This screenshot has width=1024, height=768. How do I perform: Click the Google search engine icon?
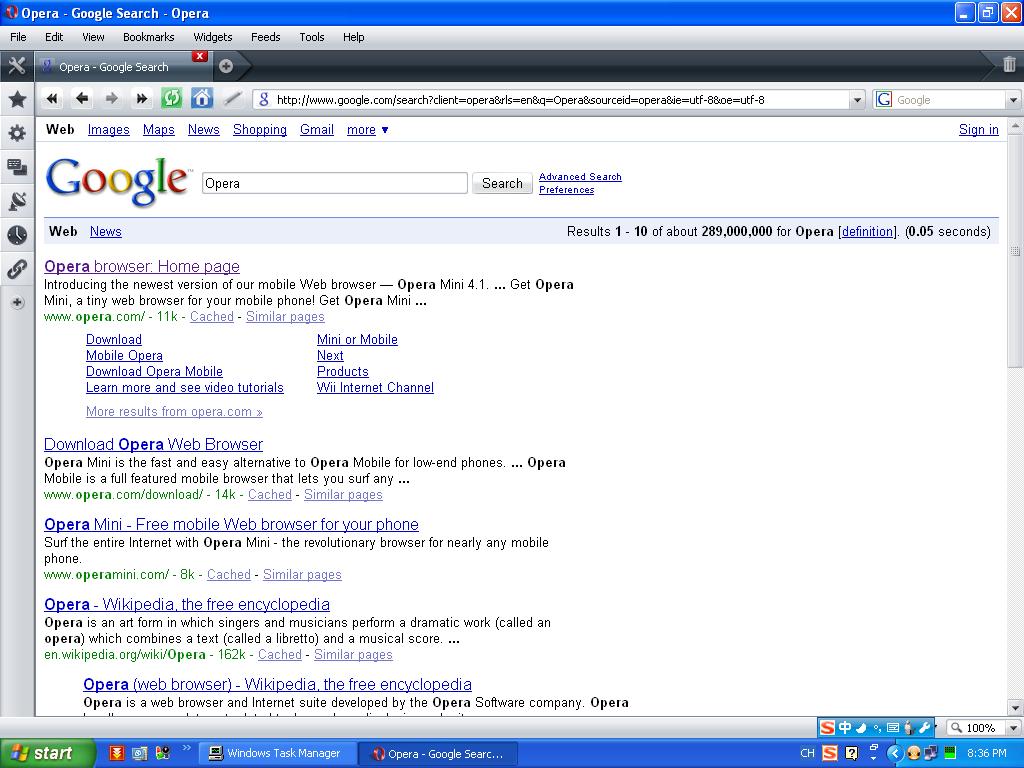click(884, 99)
